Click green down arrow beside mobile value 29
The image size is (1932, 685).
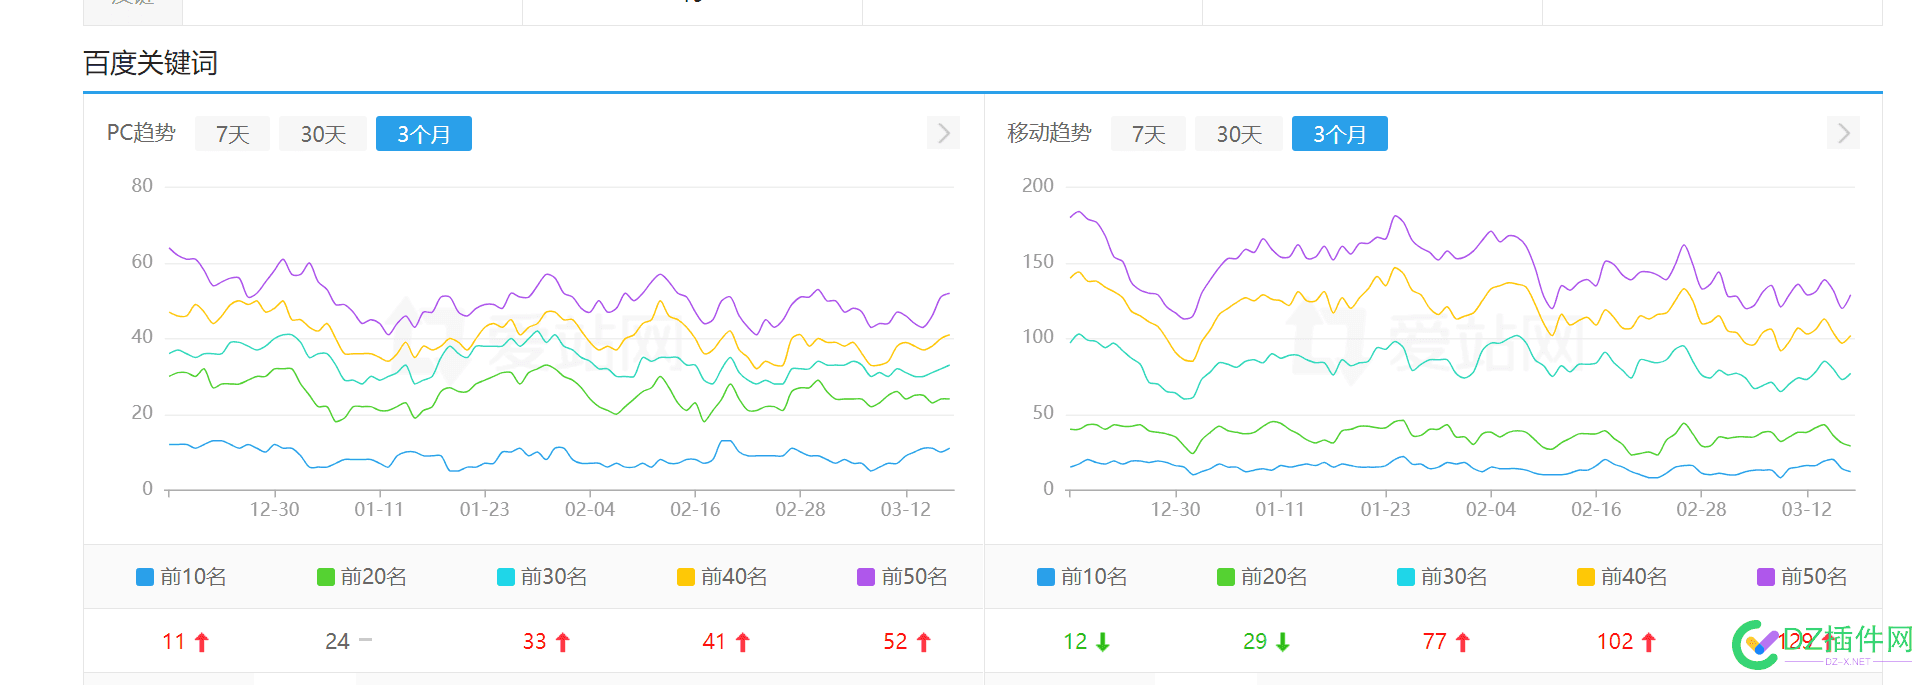point(1282,642)
